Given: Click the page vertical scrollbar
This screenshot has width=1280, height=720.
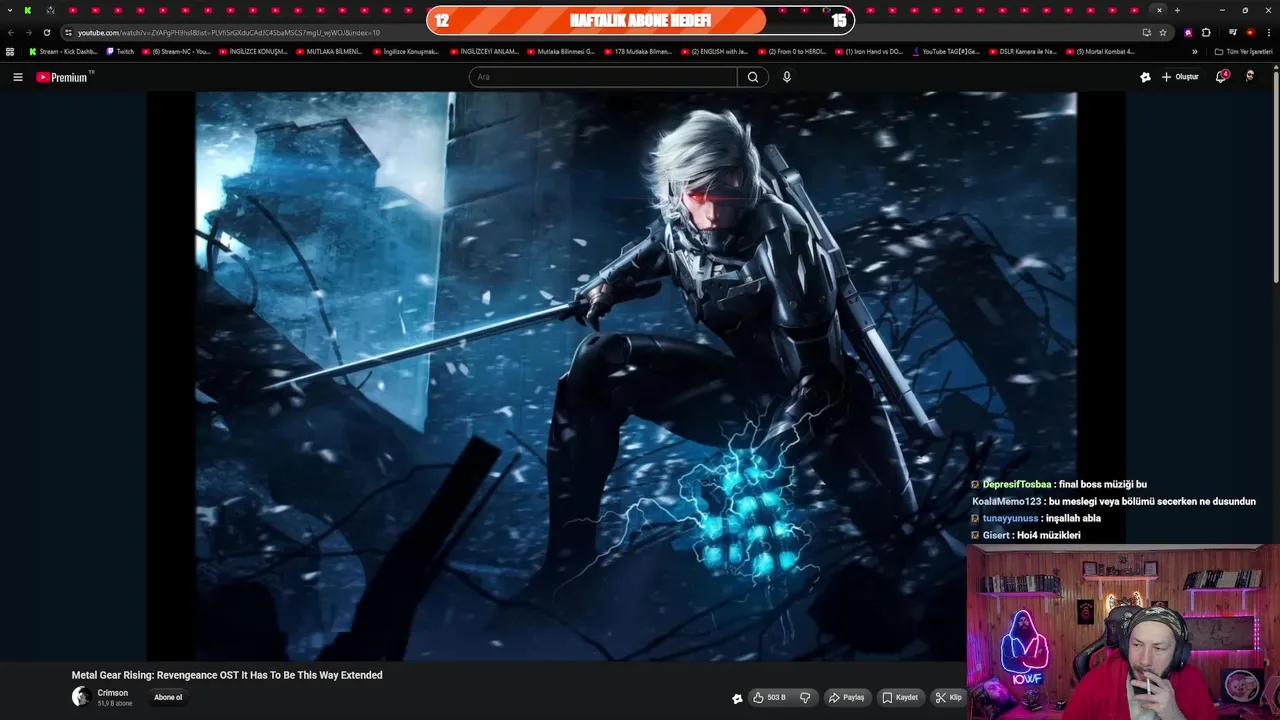Looking at the screenshot, I should click(1276, 180).
